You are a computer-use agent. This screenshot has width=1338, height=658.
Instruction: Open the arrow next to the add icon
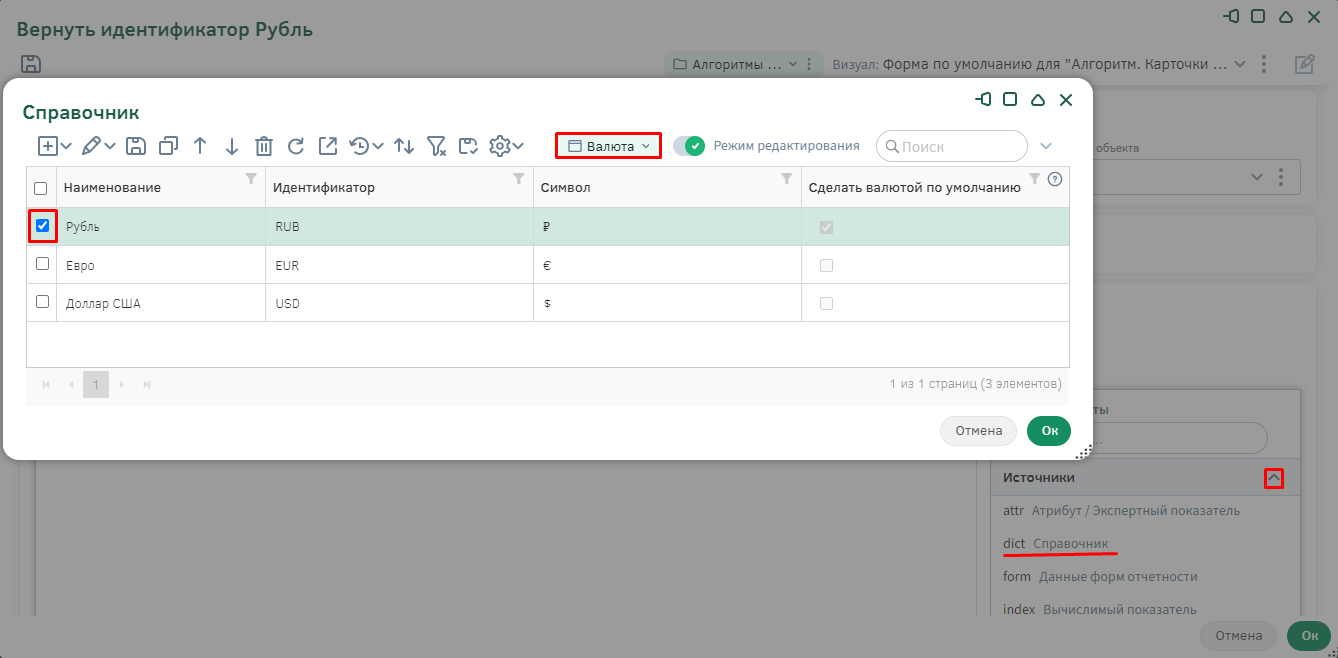coord(66,146)
